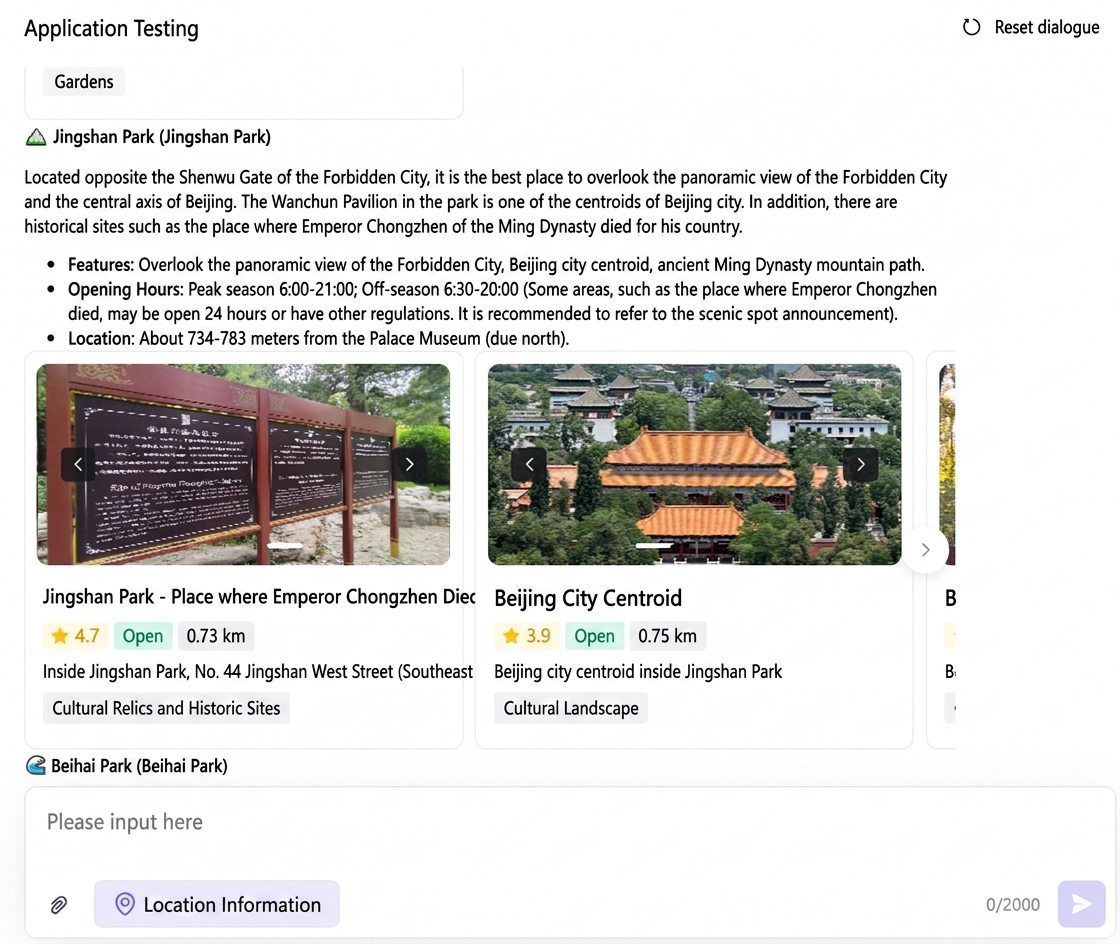This screenshot has width=1120, height=944.
Task: Click the 3.9 star rating badge
Action: 526,636
